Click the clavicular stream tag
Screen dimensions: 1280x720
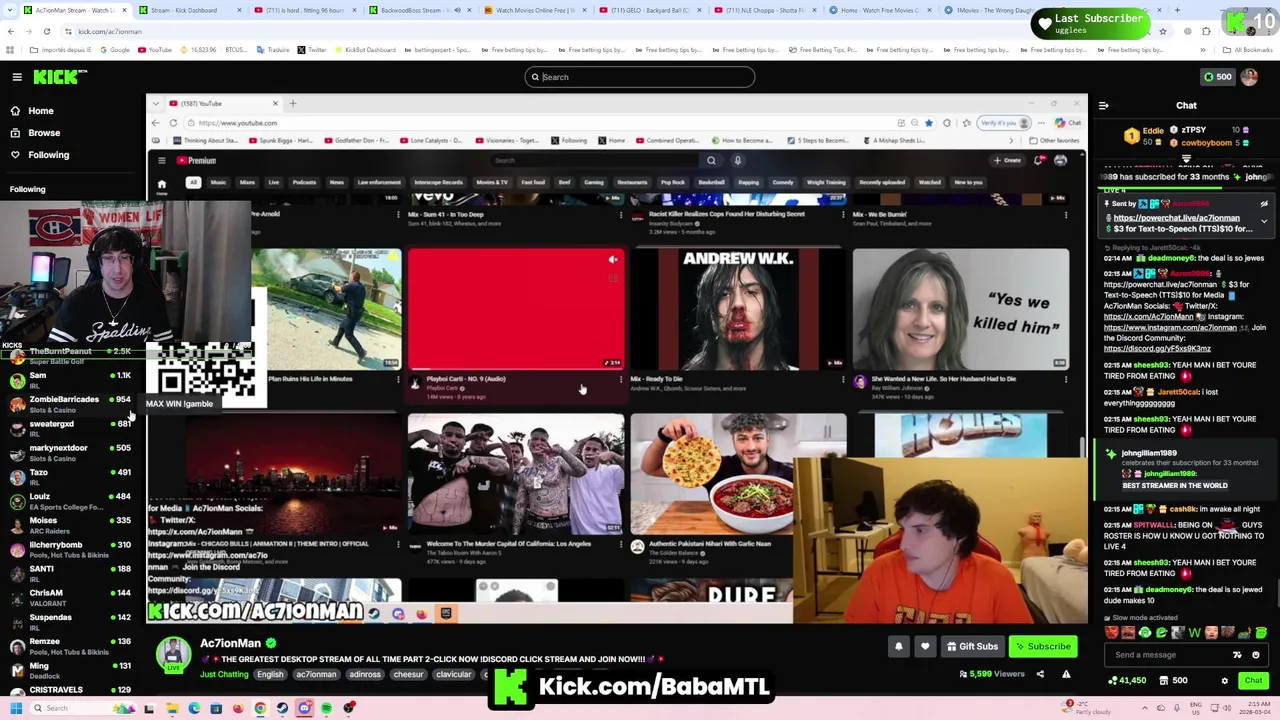click(x=453, y=675)
